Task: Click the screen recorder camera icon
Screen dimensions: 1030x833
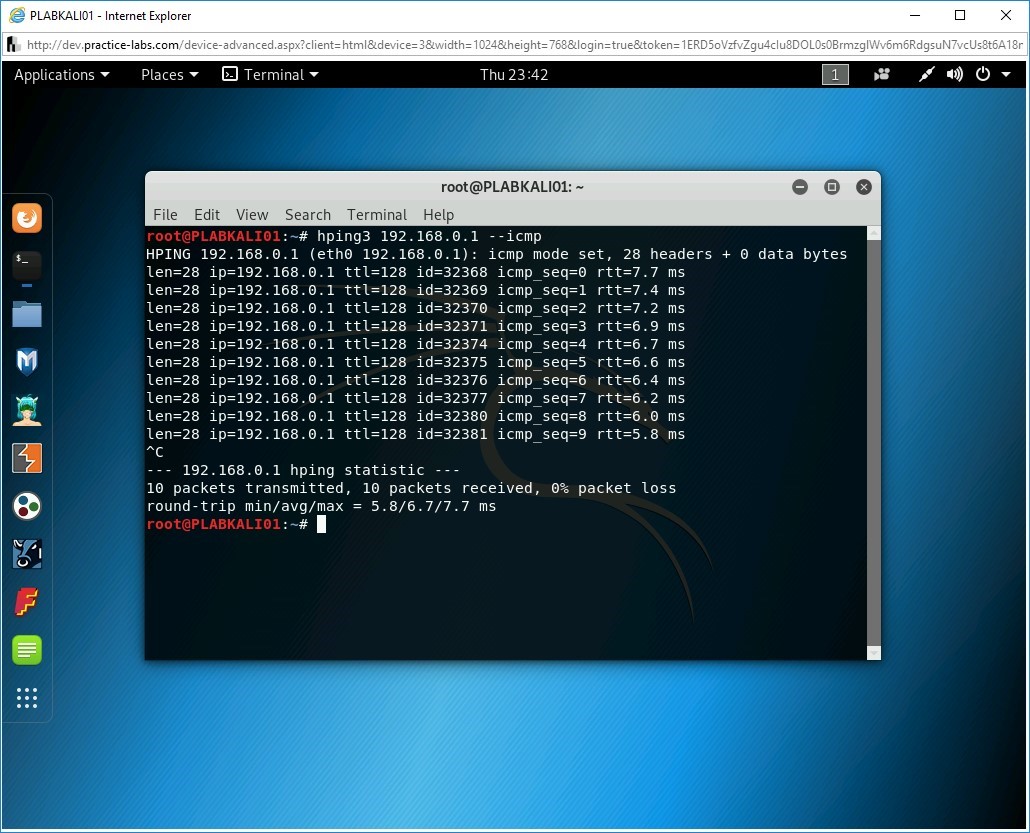Action: pyautogui.click(x=882, y=75)
